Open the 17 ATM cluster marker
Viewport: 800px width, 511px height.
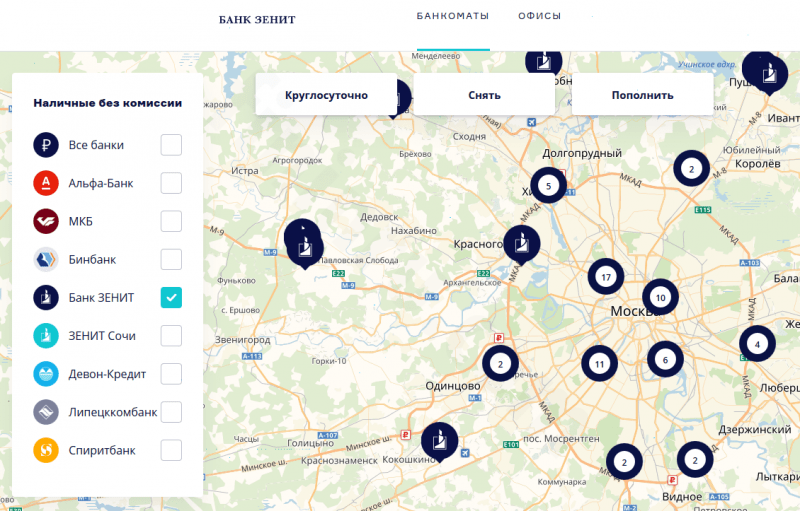pyautogui.click(x=606, y=277)
